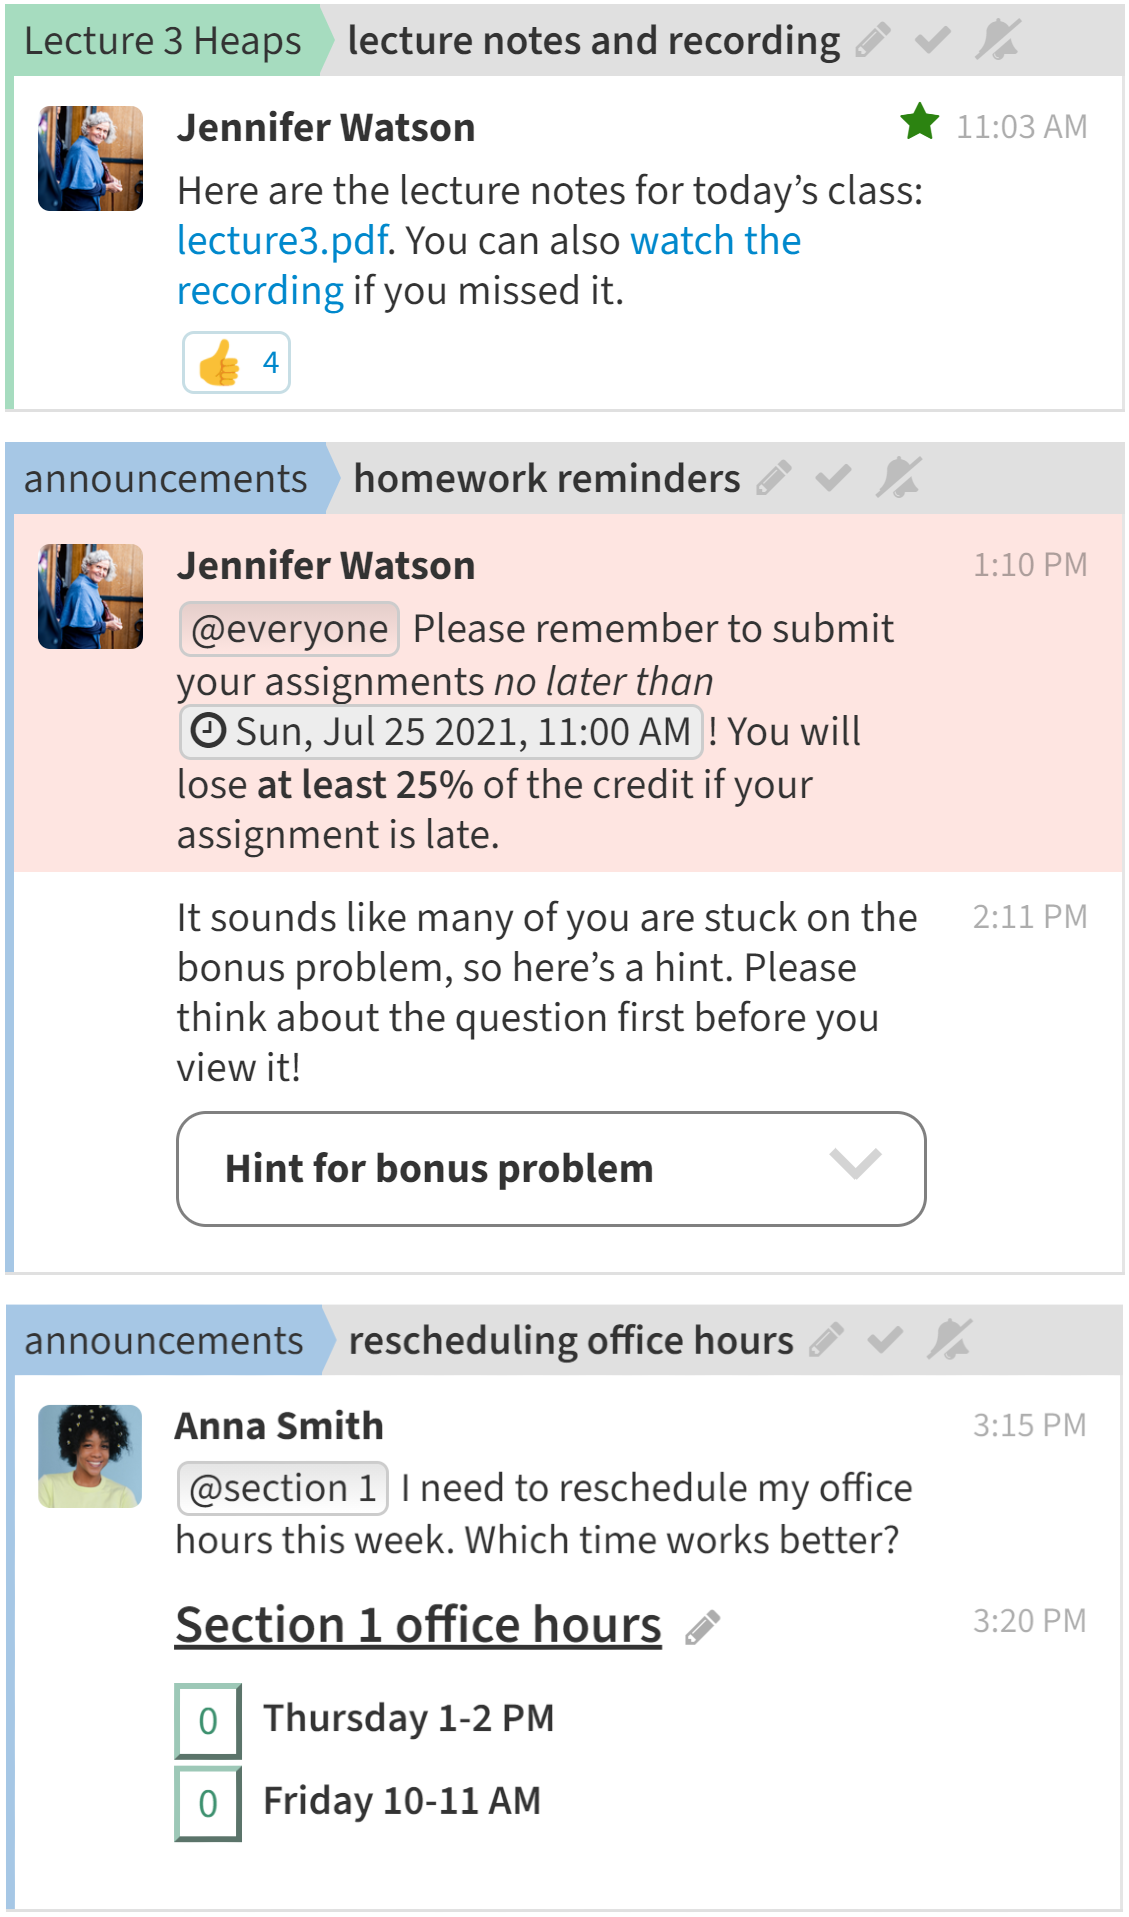Resolve the homework reminders topic

coord(833,478)
